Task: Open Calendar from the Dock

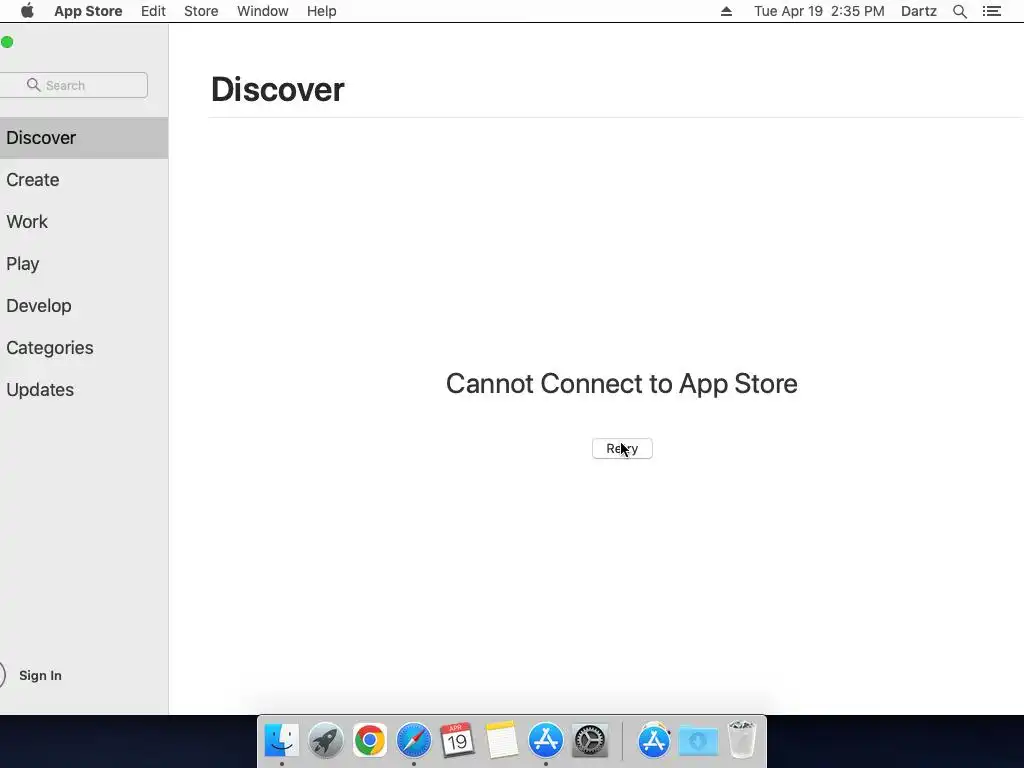Action: (x=457, y=741)
